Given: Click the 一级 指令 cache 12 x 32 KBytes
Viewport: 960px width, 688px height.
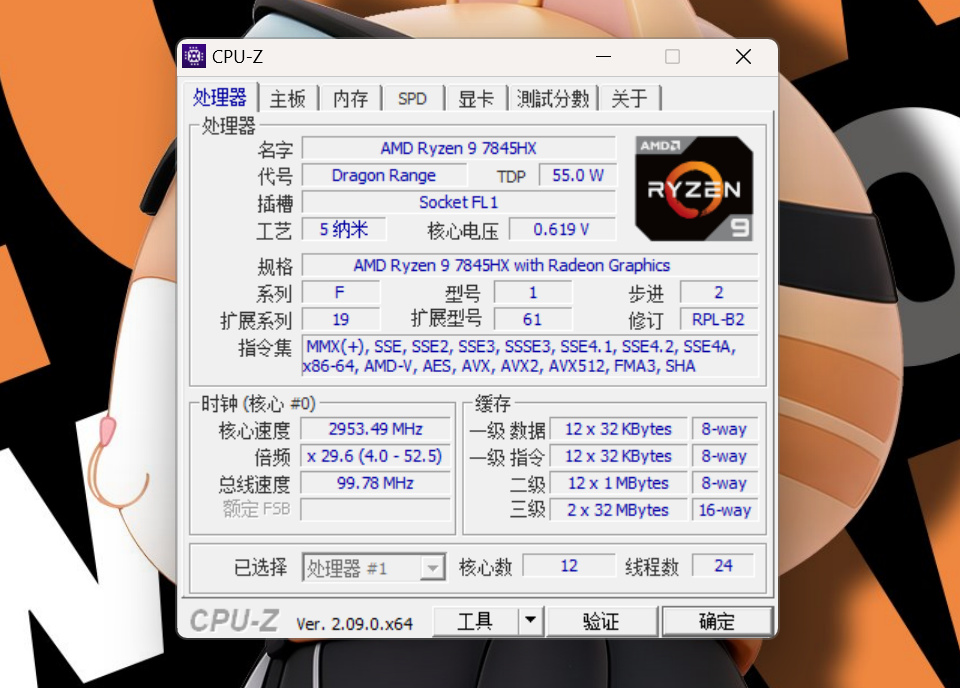Looking at the screenshot, I should click(618, 456).
